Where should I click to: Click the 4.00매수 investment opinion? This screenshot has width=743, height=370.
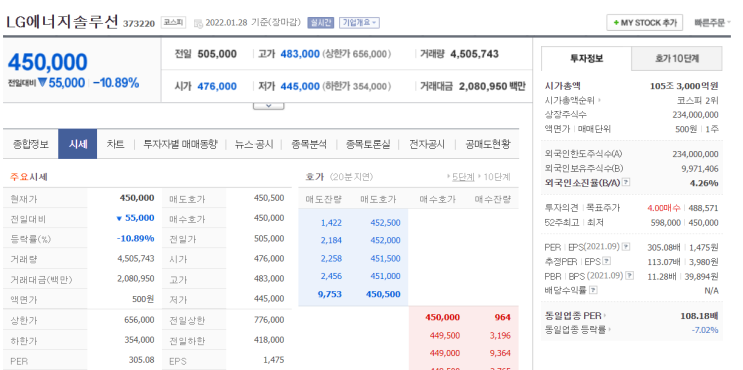pyautogui.click(x=663, y=208)
